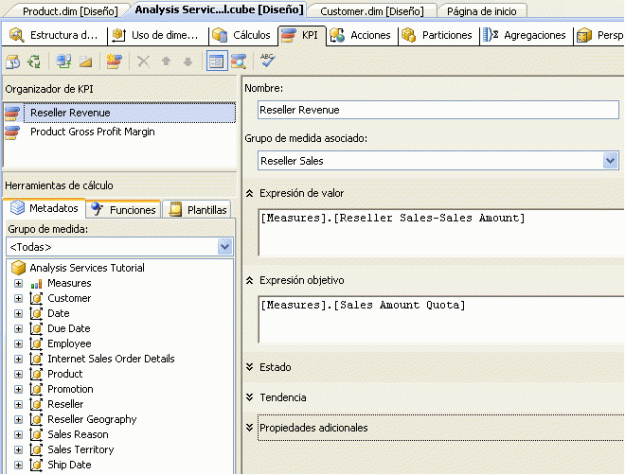
Task: Switch to Form View toolbar icon
Action: tap(216, 61)
